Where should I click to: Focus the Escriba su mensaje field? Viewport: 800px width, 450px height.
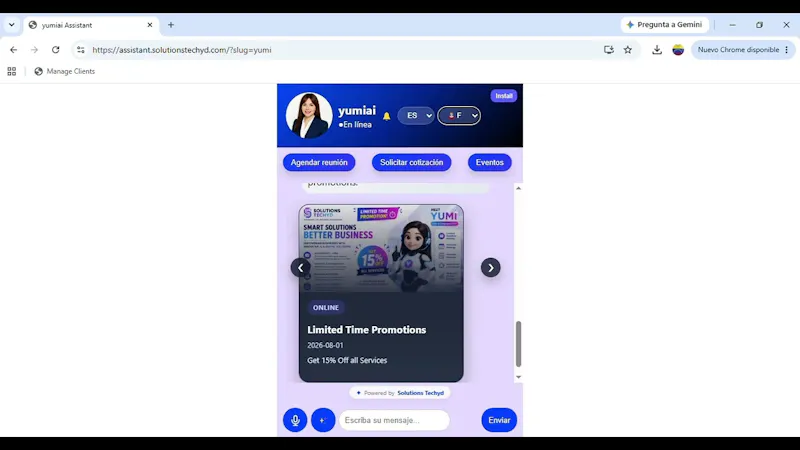pyautogui.click(x=394, y=420)
